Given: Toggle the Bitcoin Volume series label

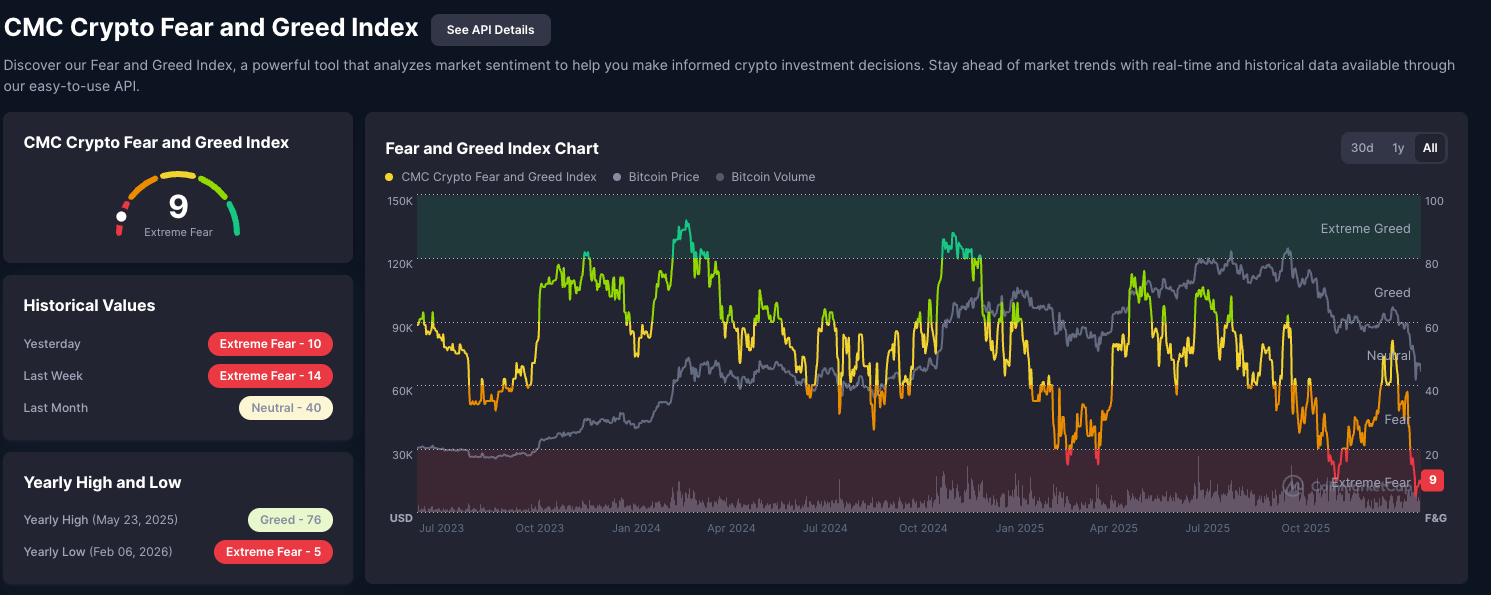Looking at the screenshot, I should click(772, 177).
